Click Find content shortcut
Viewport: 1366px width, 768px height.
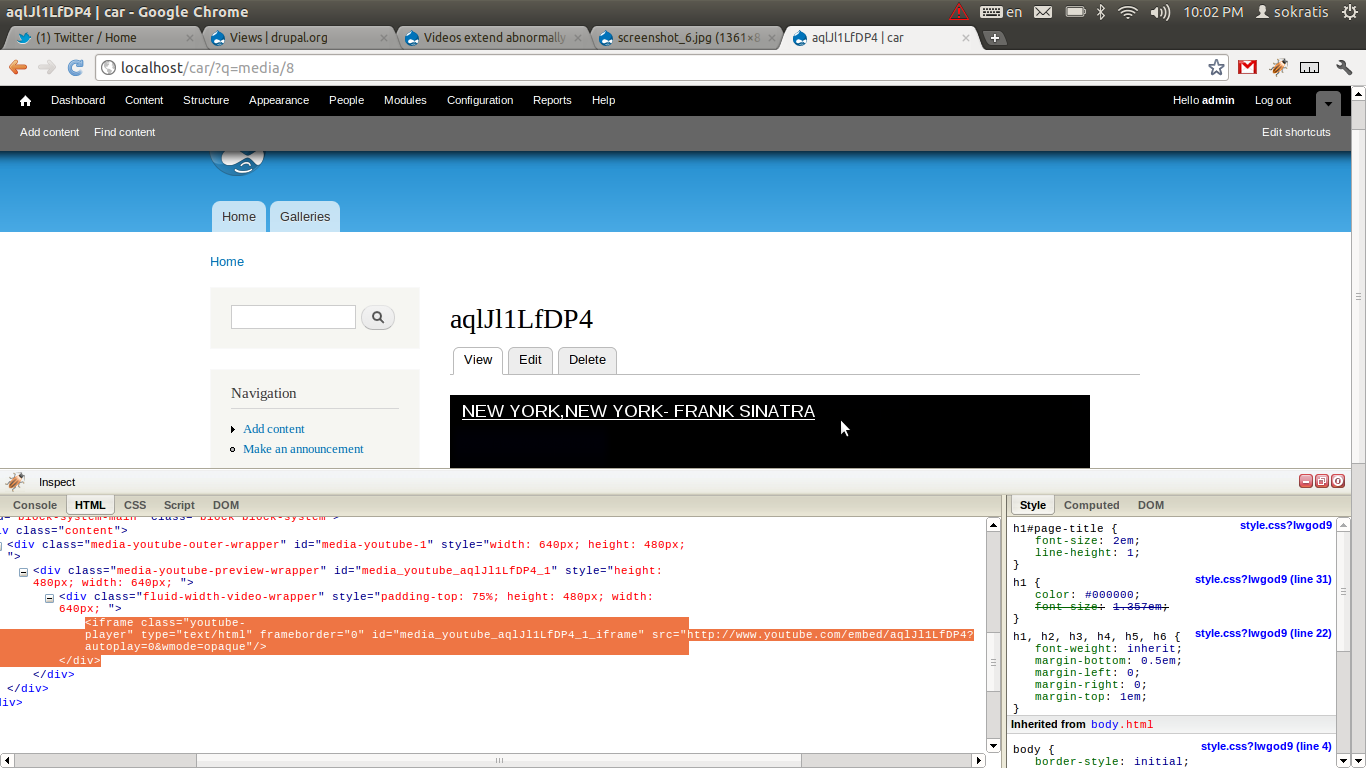(x=125, y=132)
